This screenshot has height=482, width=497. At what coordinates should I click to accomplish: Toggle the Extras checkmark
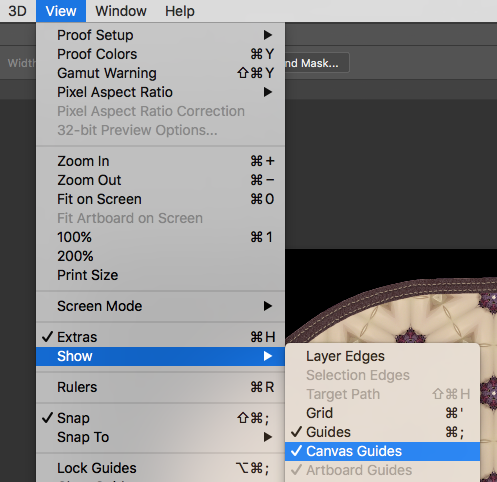point(160,337)
